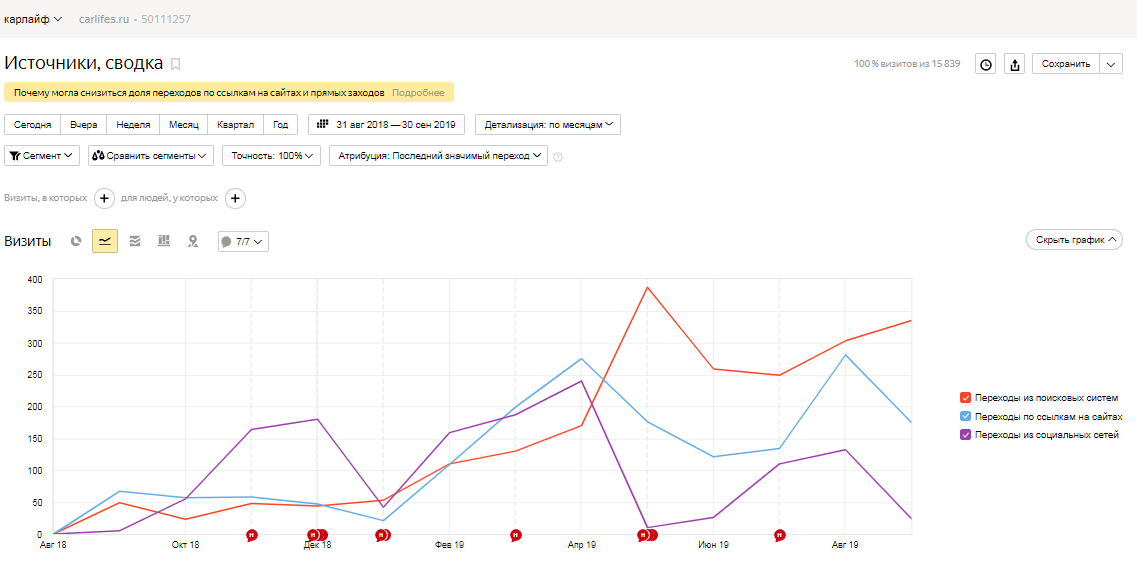Select the Квартал period
1137x569 pixels.
(x=236, y=125)
